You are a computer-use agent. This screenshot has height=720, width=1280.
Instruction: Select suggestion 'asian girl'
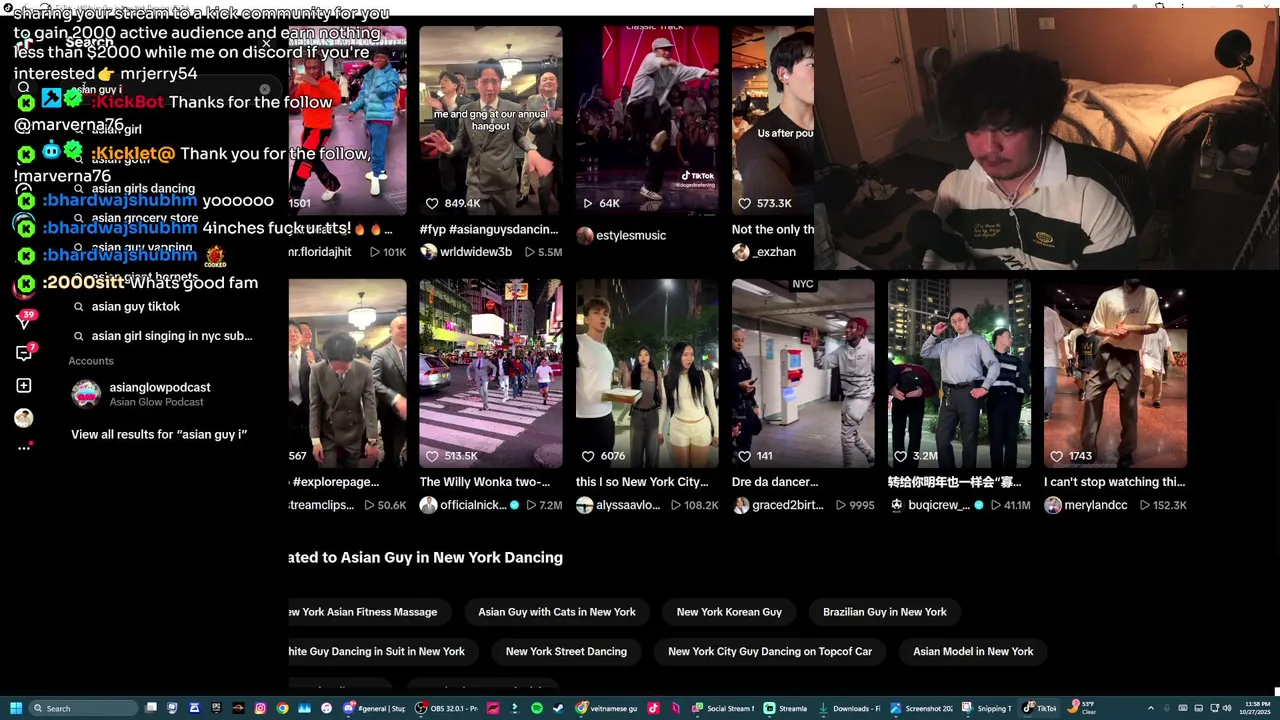(x=117, y=130)
